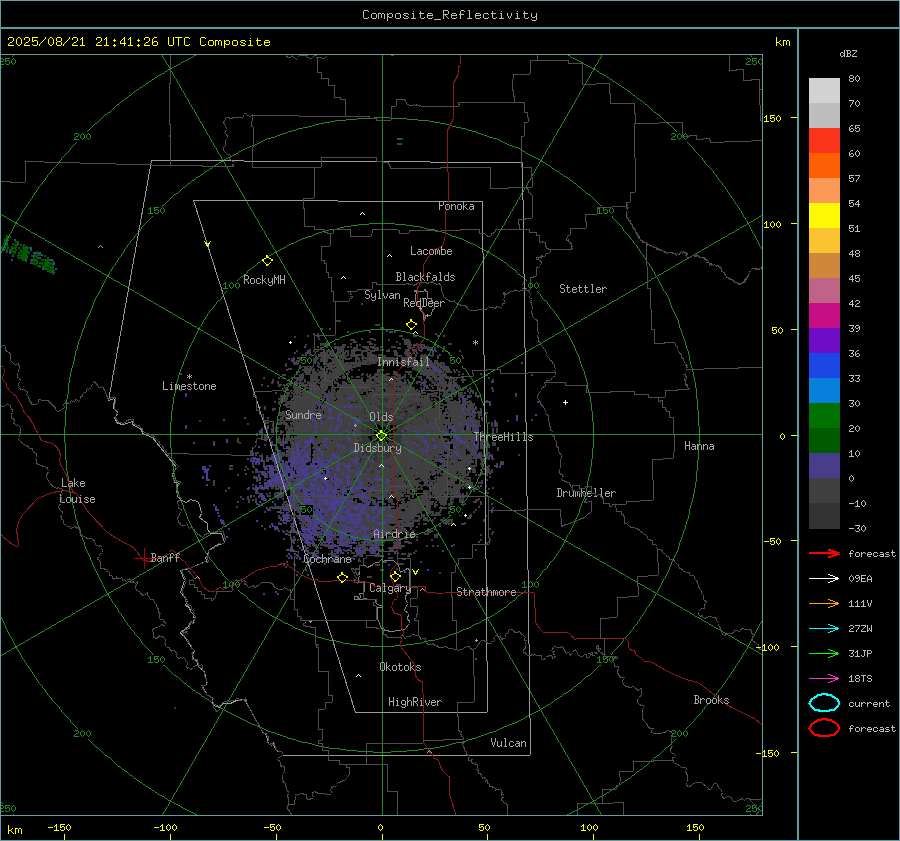Click the green echo cluster west of RockyMH
Image resolution: width=900 pixels, height=841 pixels.
[29, 255]
